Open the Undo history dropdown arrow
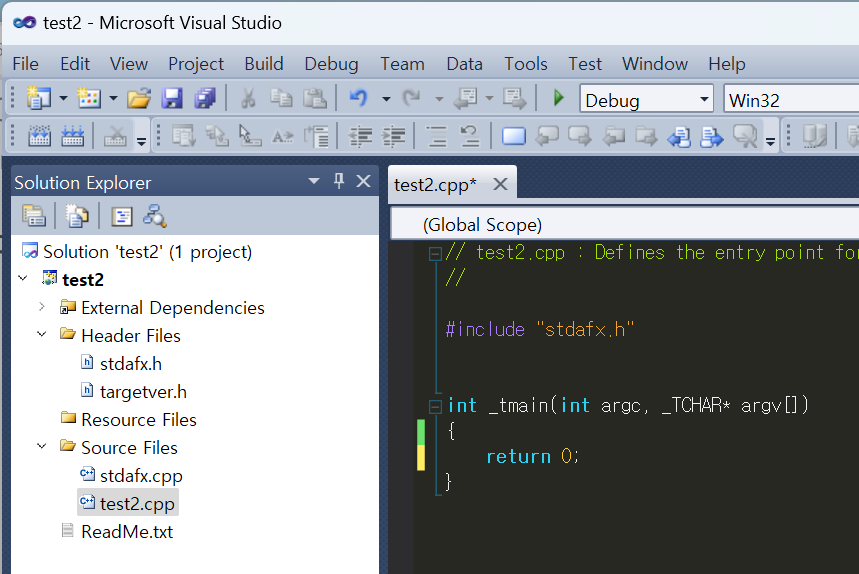Image resolution: width=859 pixels, height=574 pixels. pyautogui.click(x=386, y=99)
